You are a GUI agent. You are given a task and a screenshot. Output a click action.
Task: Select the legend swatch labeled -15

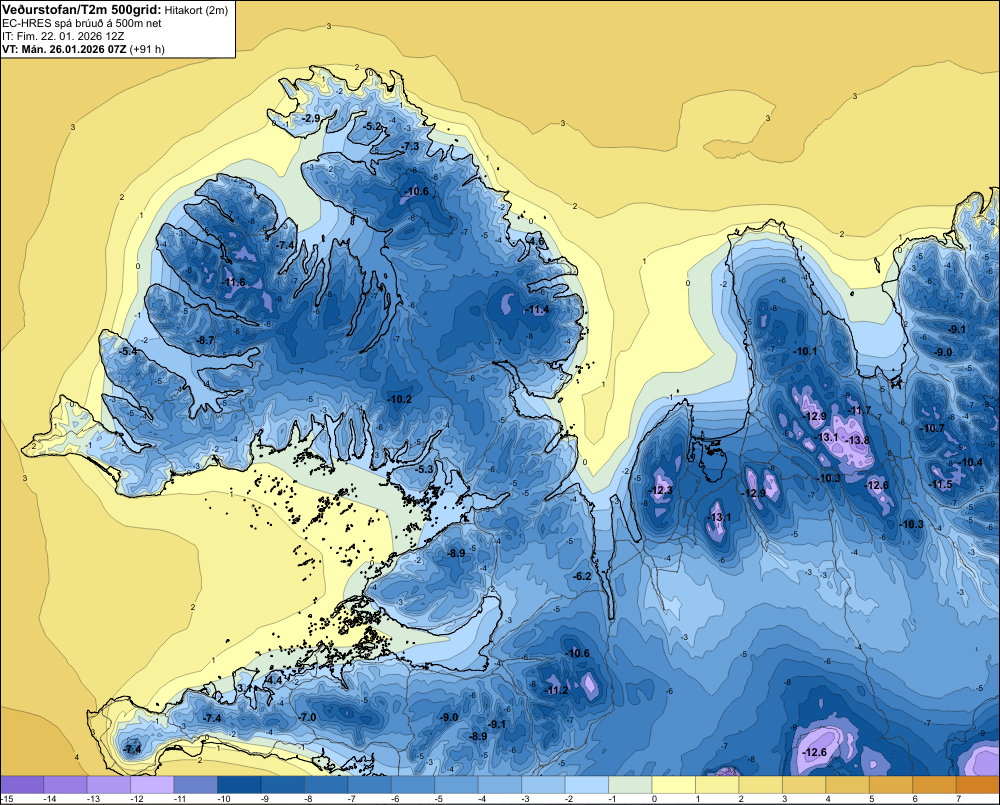click(22, 785)
